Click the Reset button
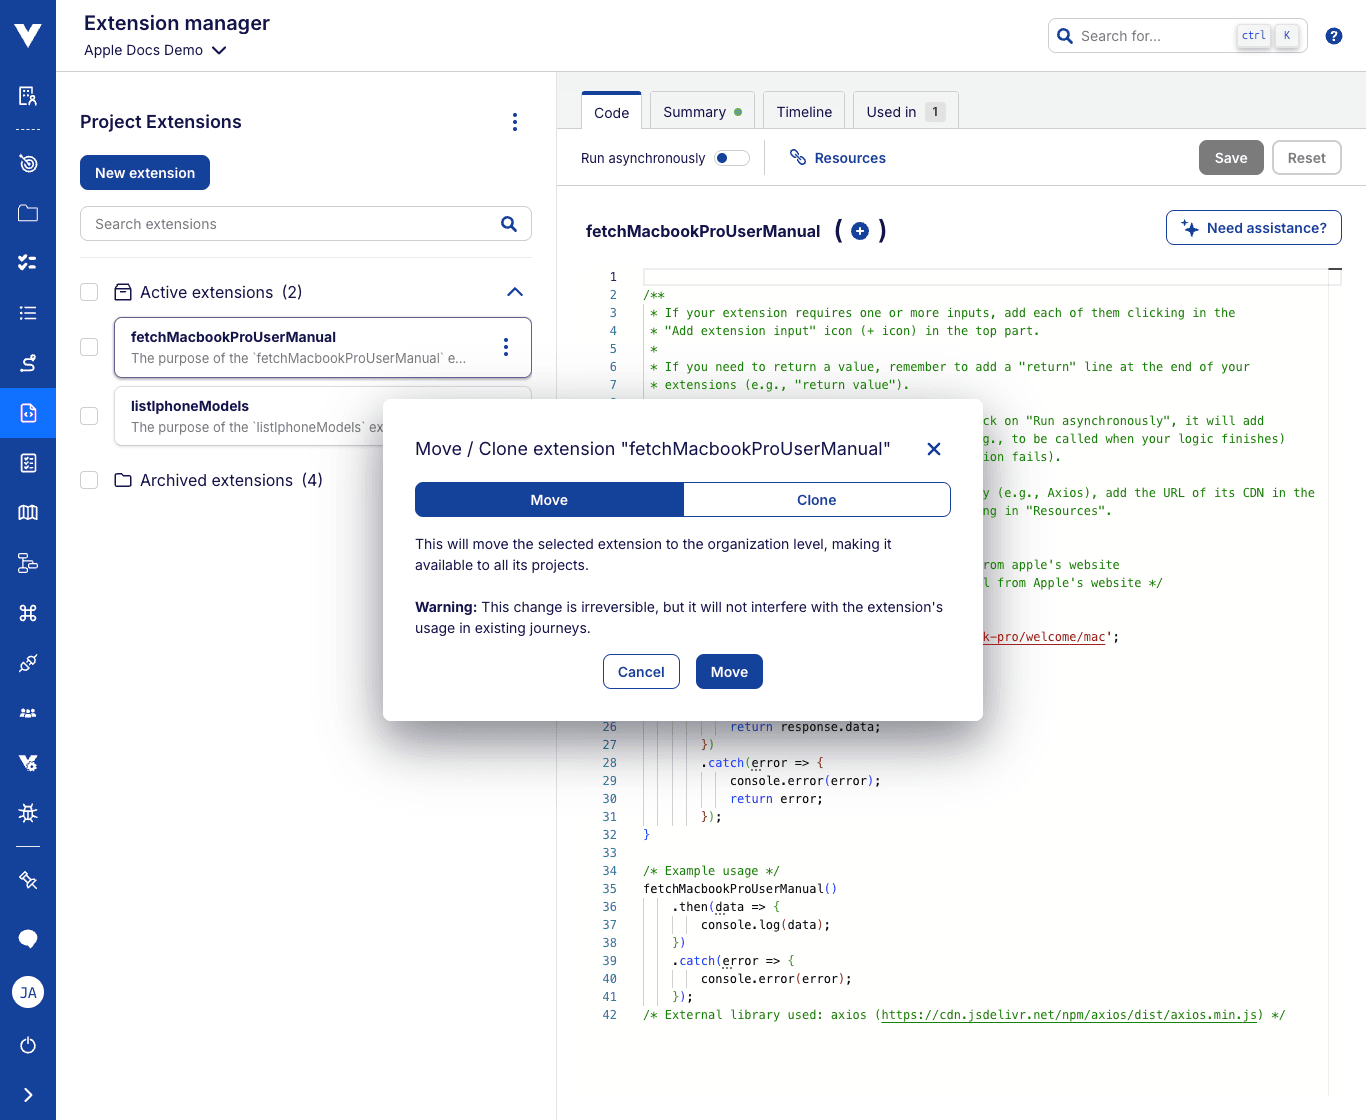 click(1306, 158)
